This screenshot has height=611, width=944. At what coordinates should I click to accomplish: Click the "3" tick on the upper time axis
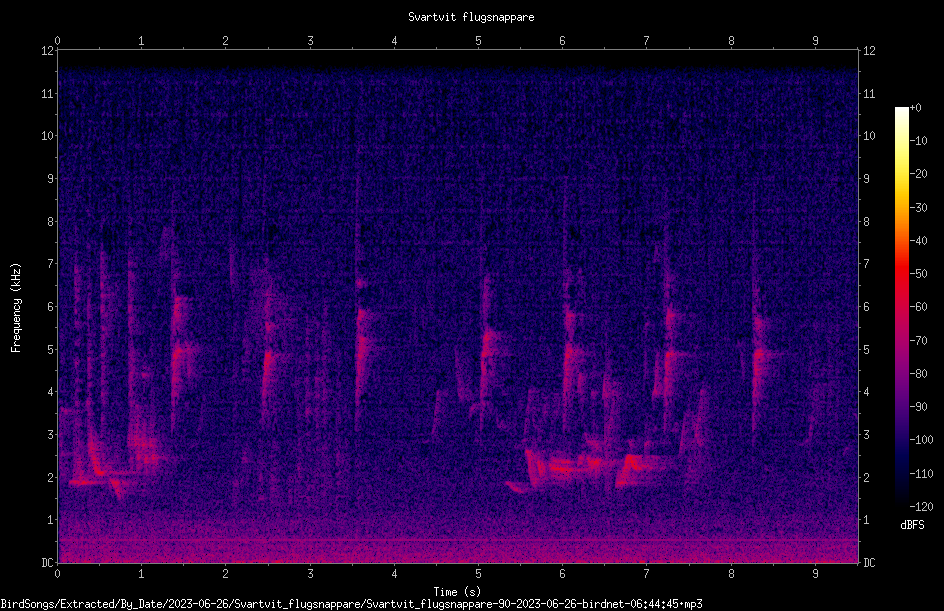[x=310, y=40]
